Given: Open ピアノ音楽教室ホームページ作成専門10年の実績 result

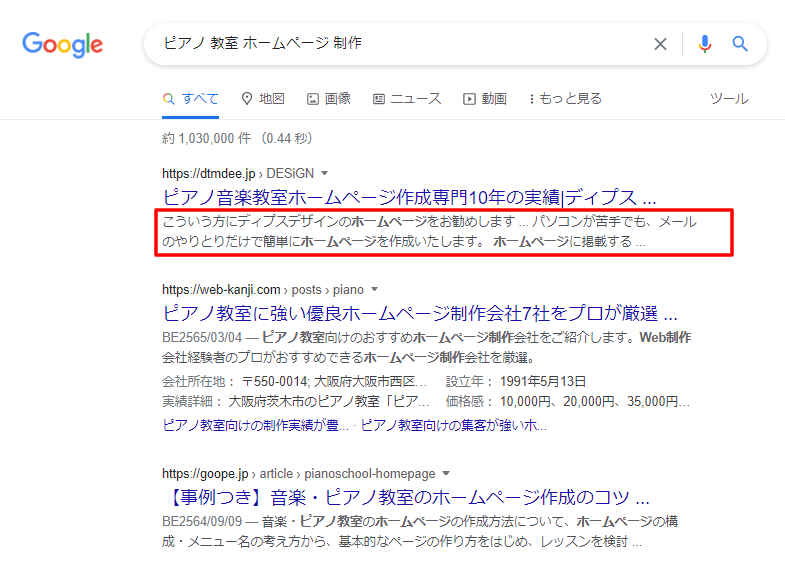Looking at the screenshot, I should pyautogui.click(x=409, y=197).
